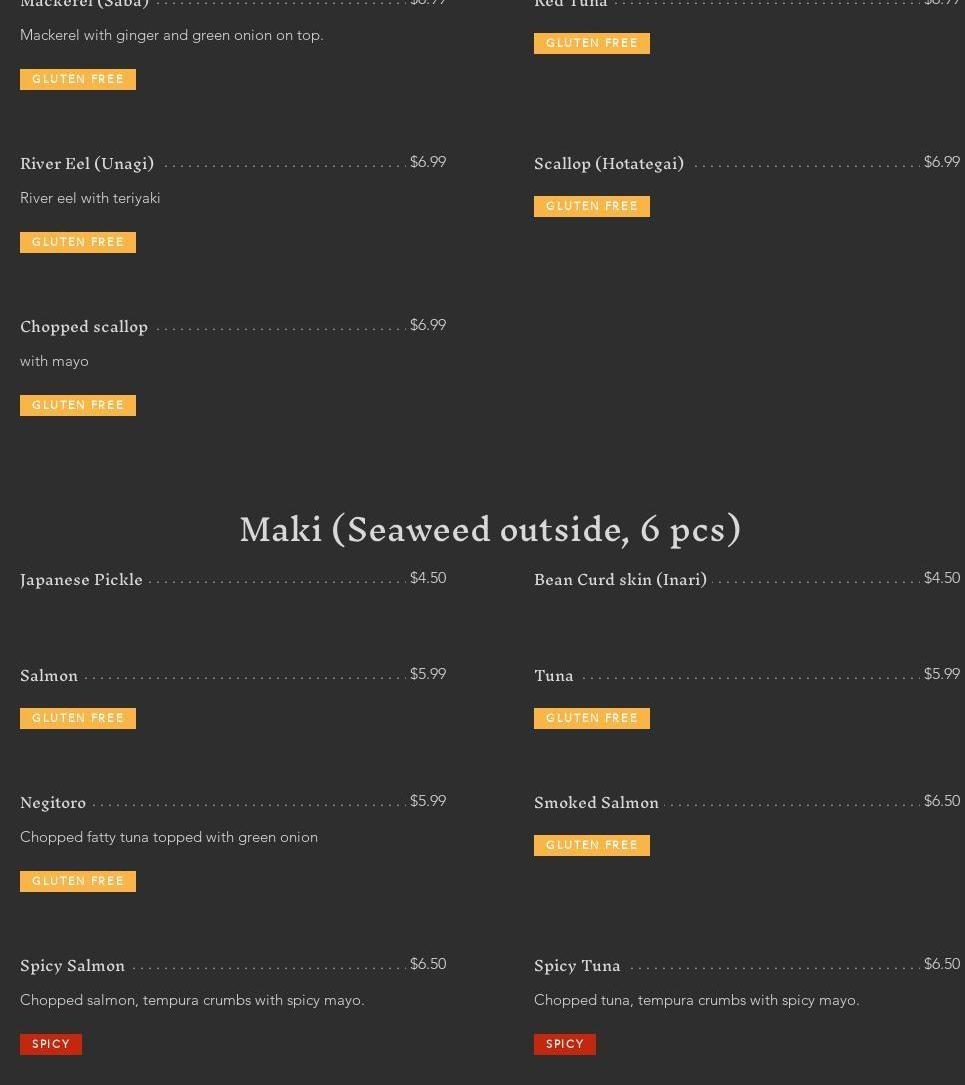Image resolution: width=965 pixels, height=1085 pixels.
Task: Click the Negitoro menu item name
Action: coord(53,802)
